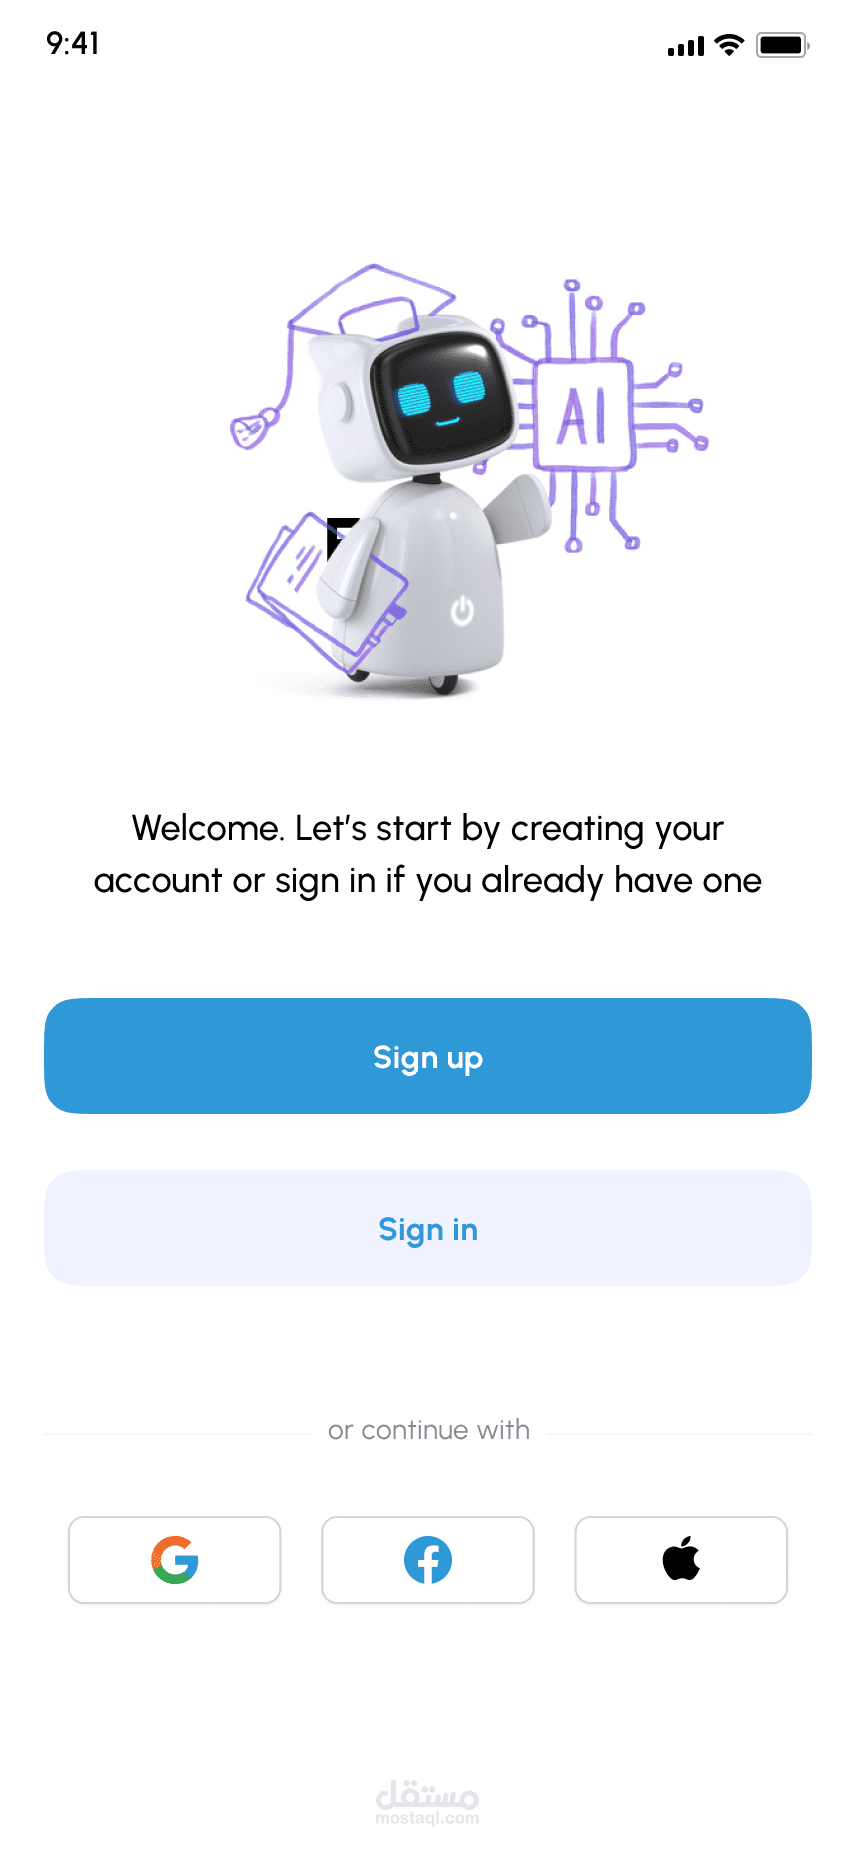The image size is (856, 1864).
Task: Tap the 'or continue with' label
Action: (x=429, y=1430)
